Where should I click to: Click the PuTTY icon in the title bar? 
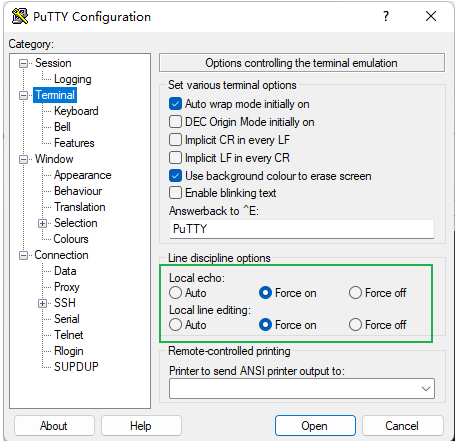20,16
